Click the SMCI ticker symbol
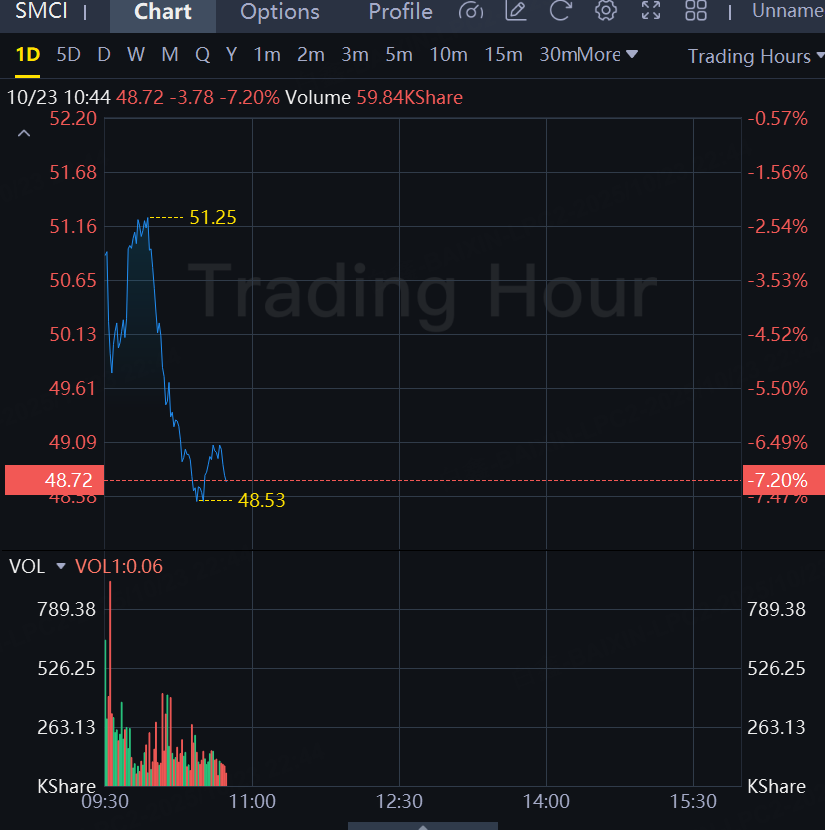Screen dimensions: 825x830 [x=41, y=11]
